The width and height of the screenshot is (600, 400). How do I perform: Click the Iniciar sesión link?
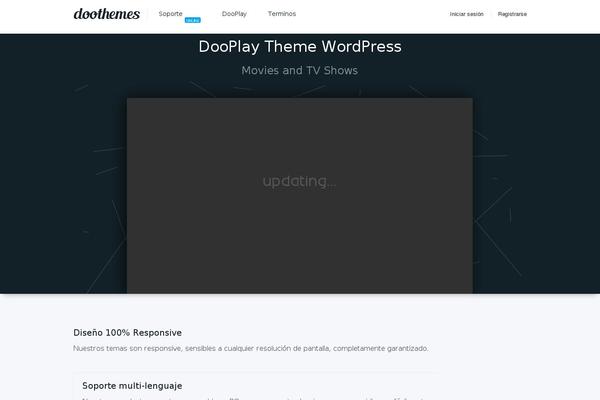(x=466, y=14)
